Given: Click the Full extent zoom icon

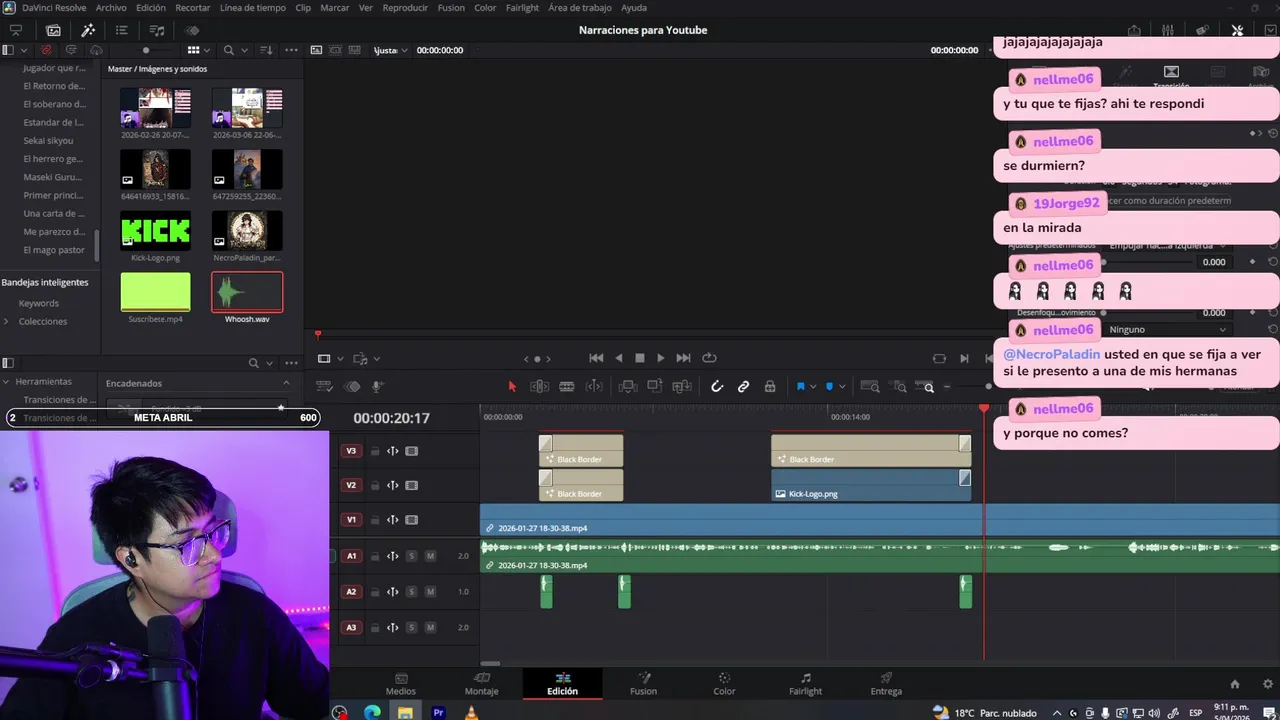Looking at the screenshot, I should (870, 386).
